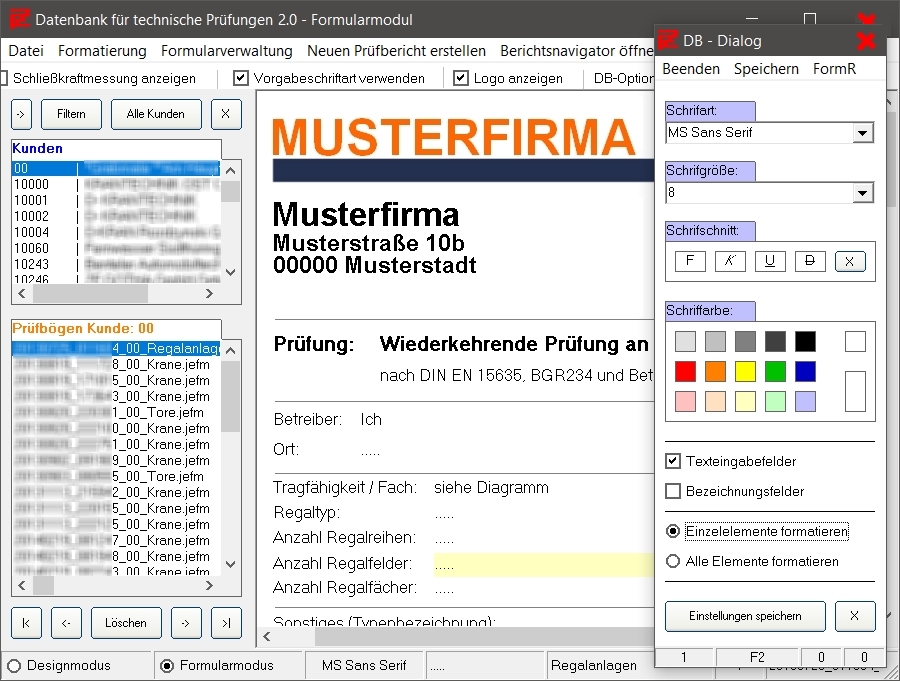900x681 pixels.
Task: Clear font style with X in Schriftschnitt
Action: pyautogui.click(x=850, y=261)
